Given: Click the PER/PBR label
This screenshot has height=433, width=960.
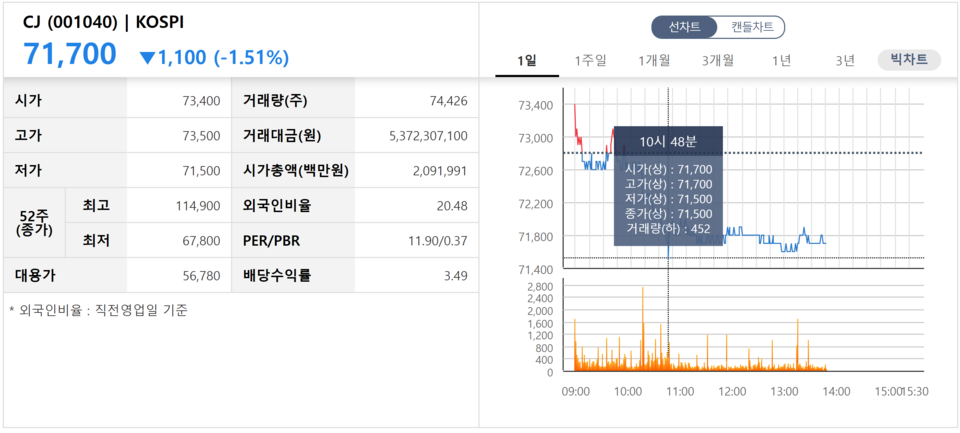Looking at the screenshot, I should coord(271,241).
